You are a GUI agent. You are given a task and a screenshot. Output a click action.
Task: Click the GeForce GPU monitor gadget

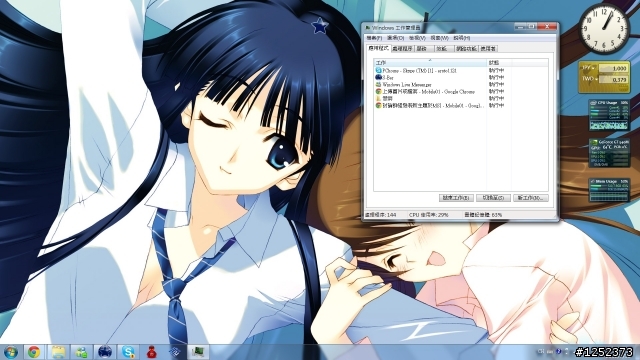pyautogui.click(x=609, y=153)
